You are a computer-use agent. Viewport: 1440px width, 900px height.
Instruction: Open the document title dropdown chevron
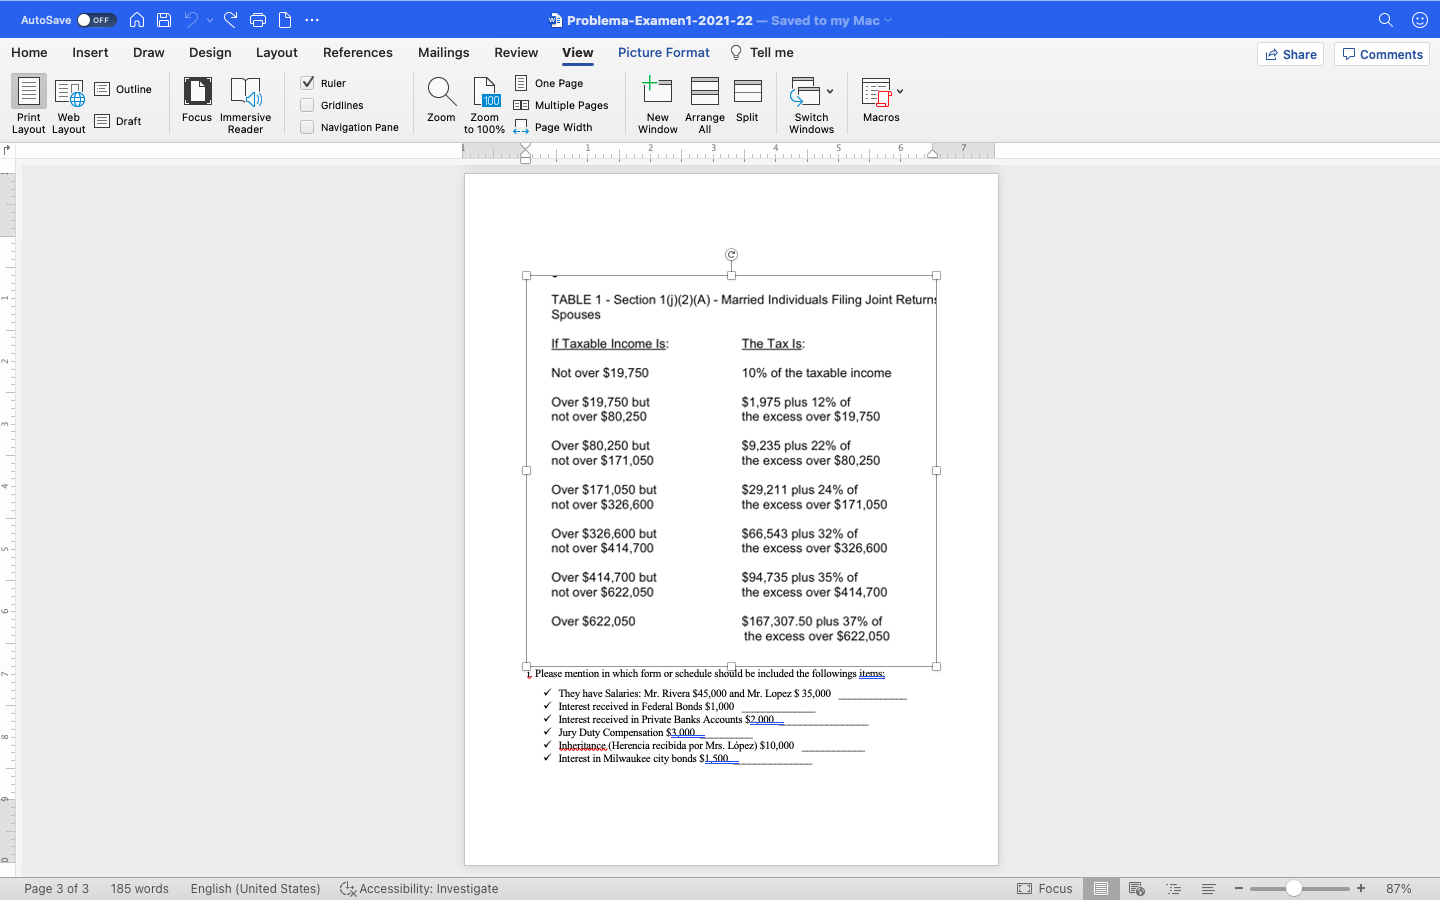tap(888, 20)
